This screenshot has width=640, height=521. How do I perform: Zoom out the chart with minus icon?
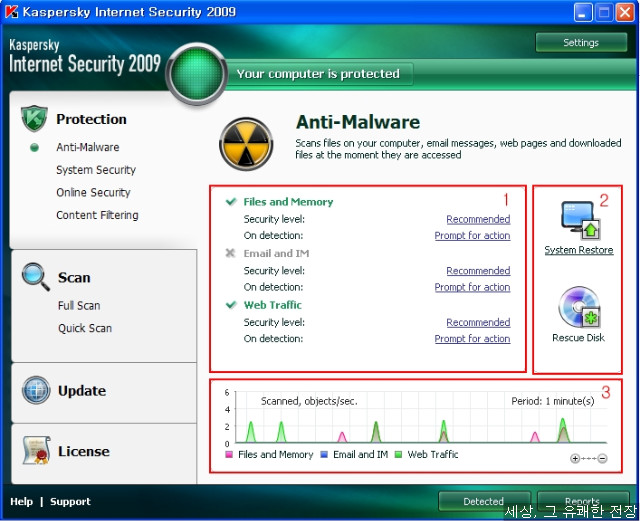pos(602,459)
